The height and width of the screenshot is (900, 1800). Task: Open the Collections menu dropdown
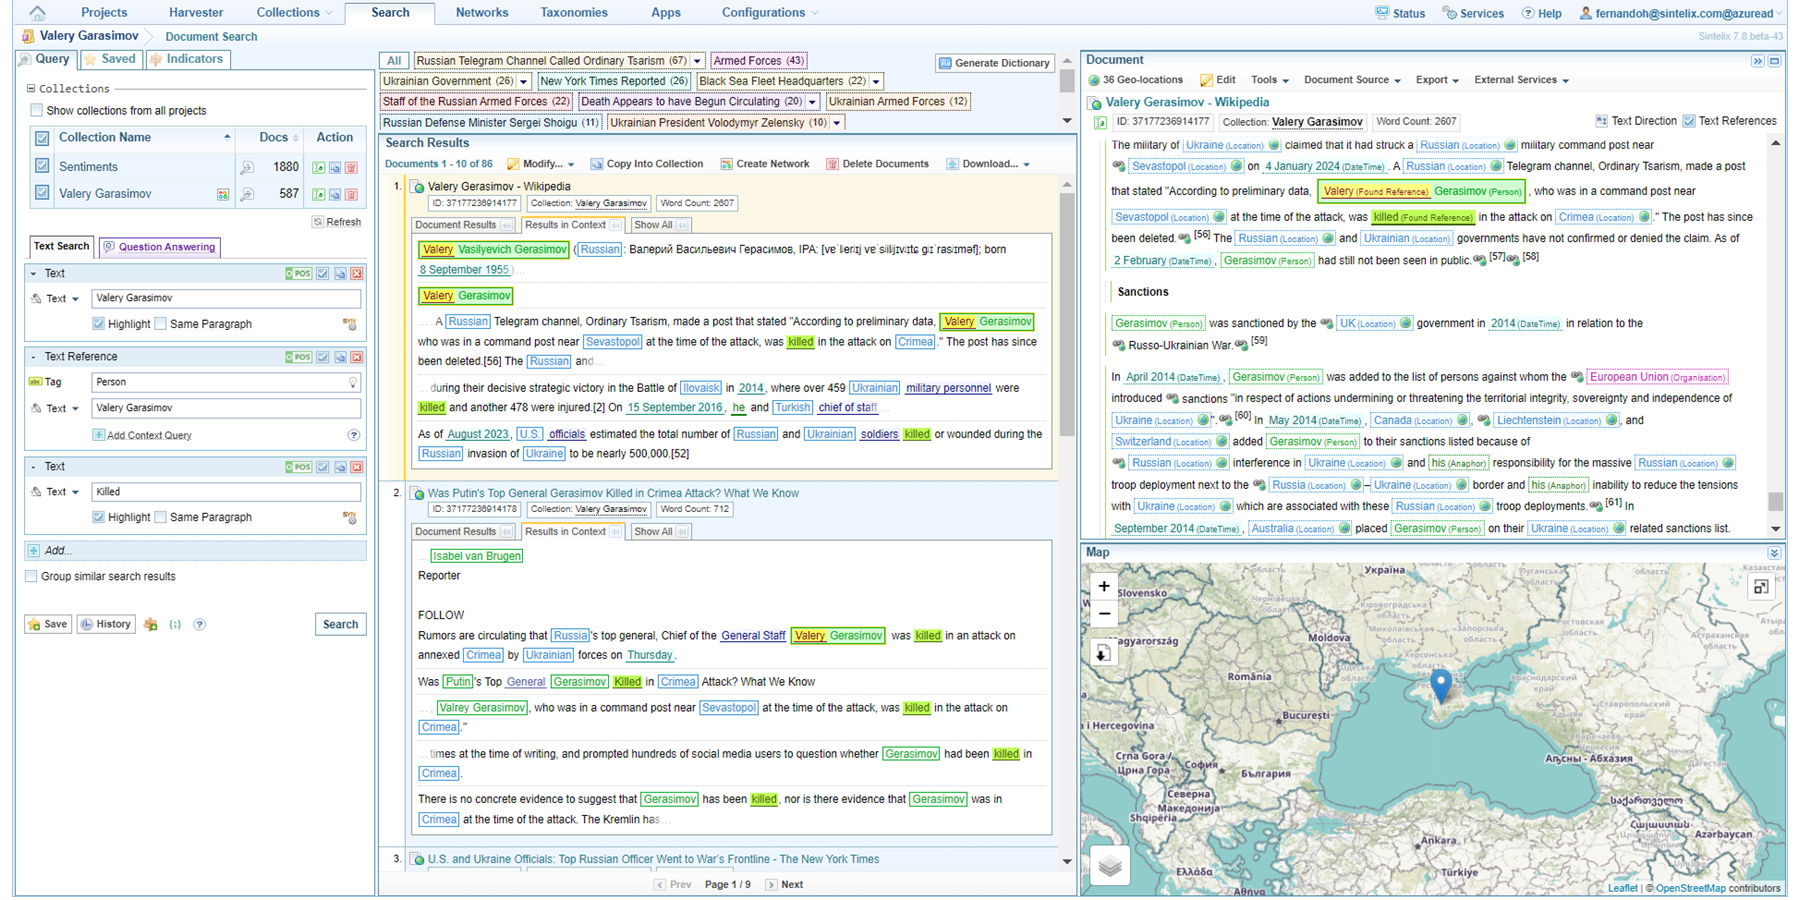[x=294, y=13]
